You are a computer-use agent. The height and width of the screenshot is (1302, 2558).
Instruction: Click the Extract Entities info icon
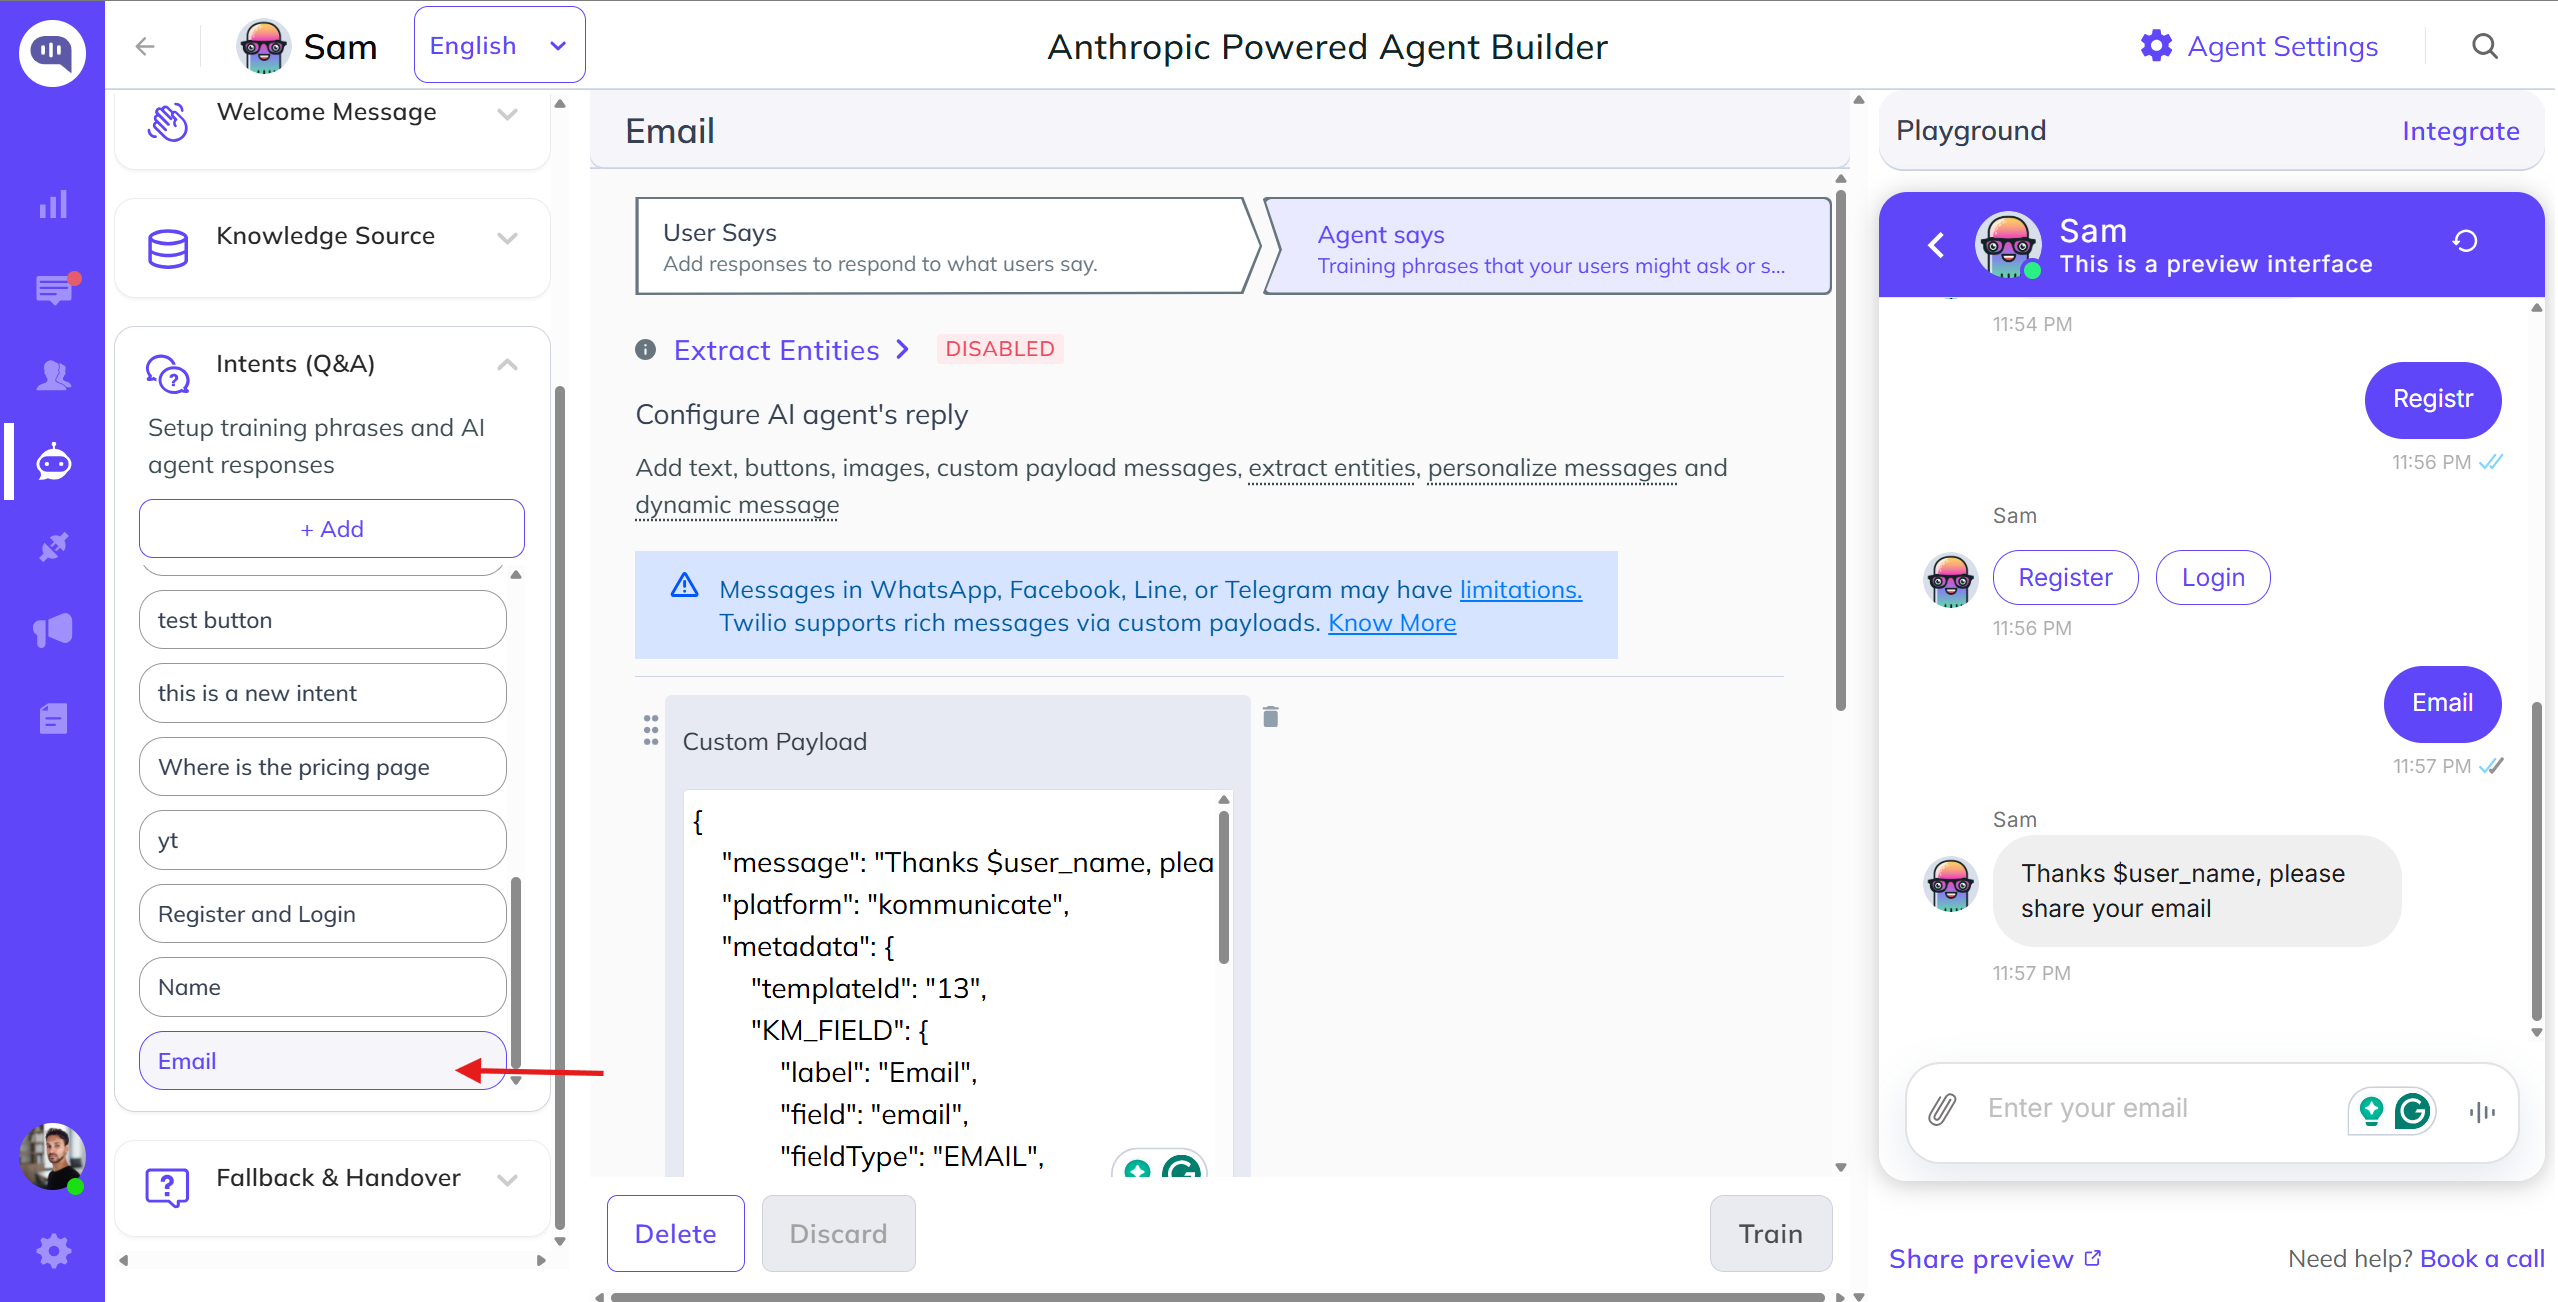[x=646, y=349]
